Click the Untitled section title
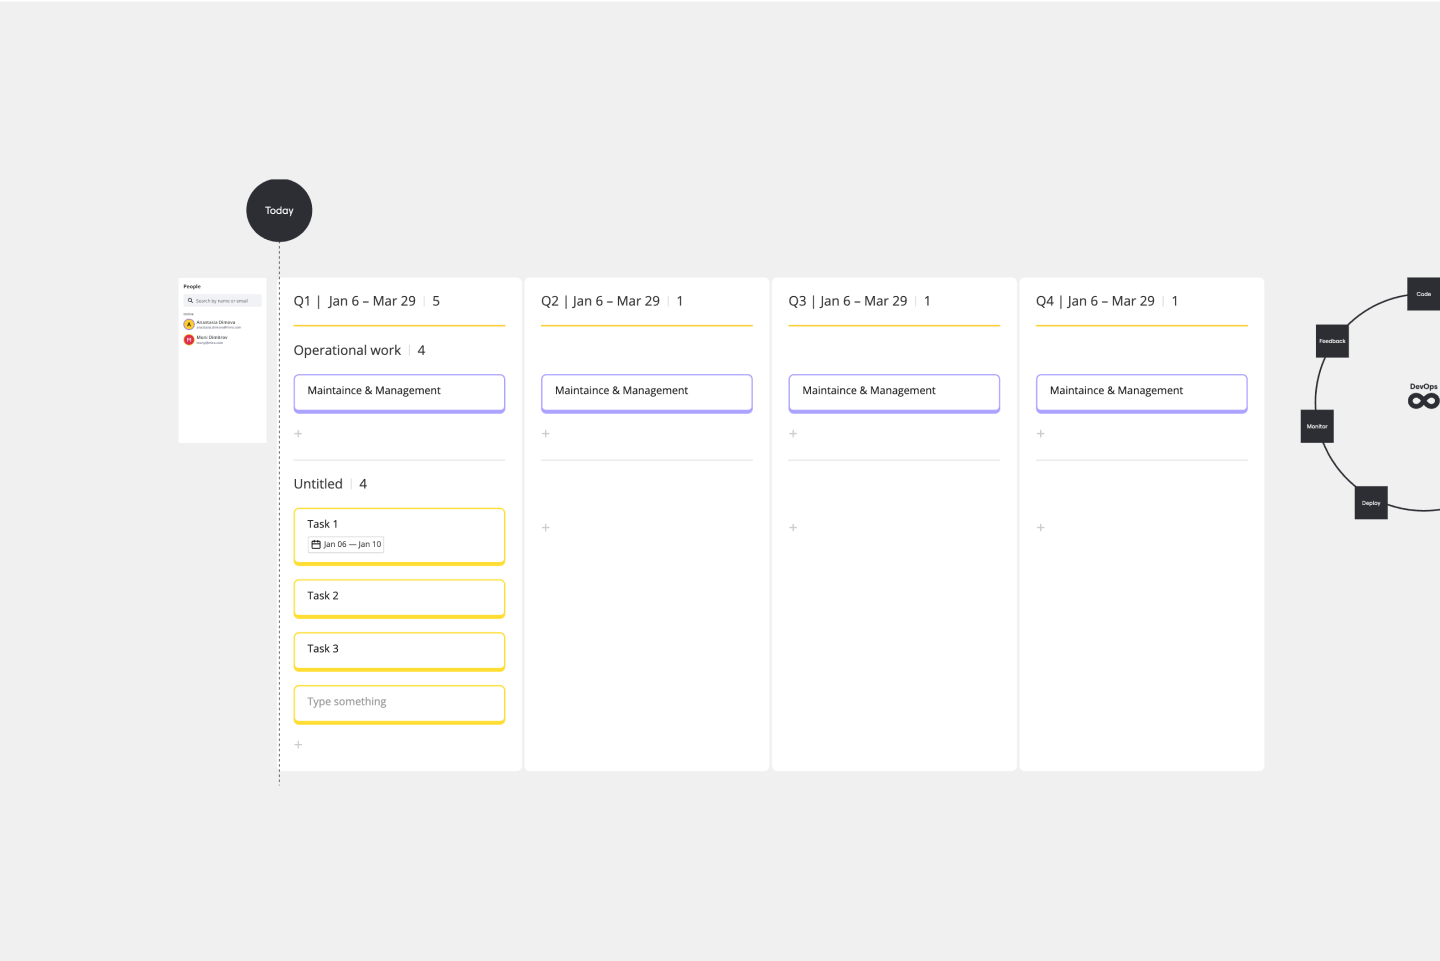Viewport: 1440px width, 961px height. (318, 484)
